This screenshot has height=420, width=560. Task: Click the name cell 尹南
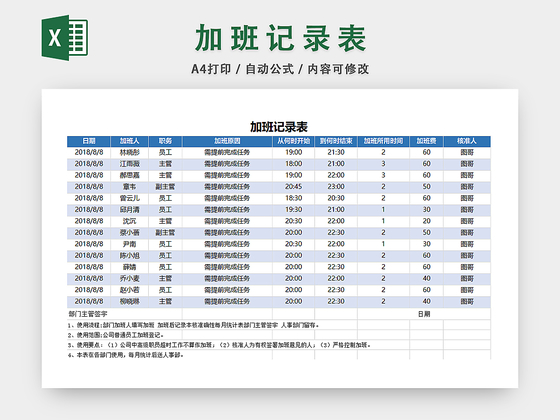tap(130, 244)
